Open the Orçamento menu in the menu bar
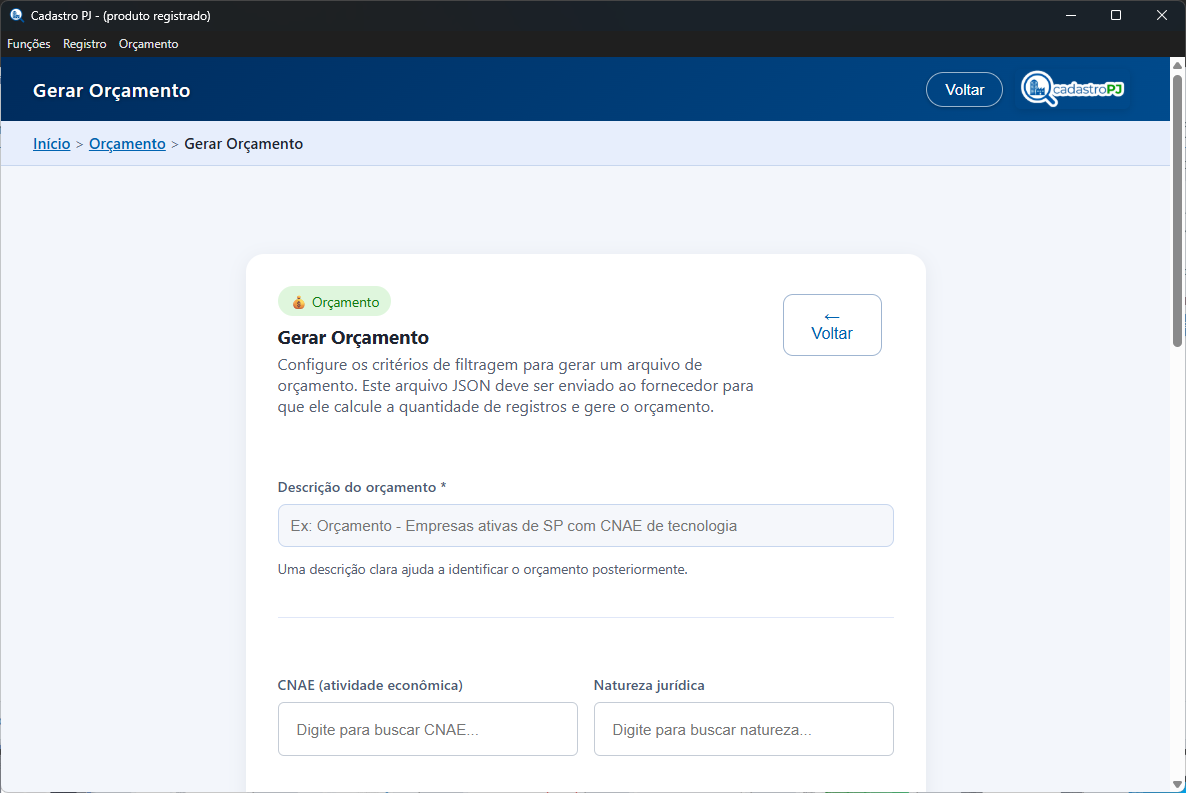 tap(148, 44)
